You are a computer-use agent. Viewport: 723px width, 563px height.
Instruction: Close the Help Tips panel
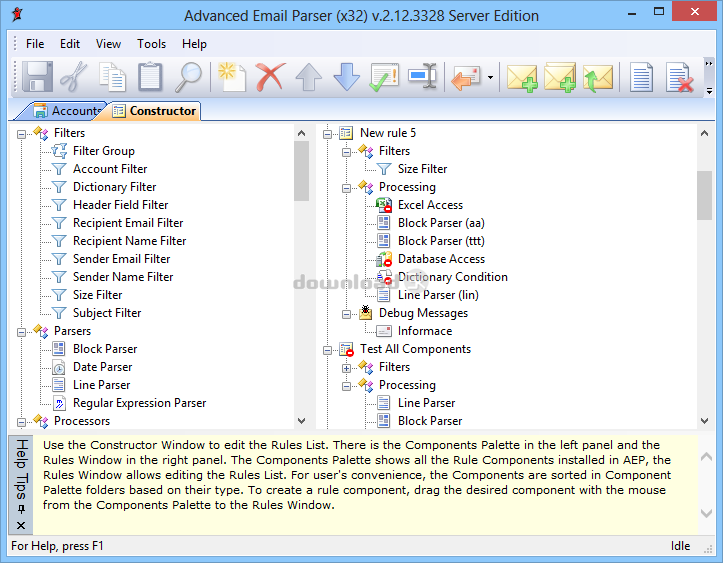(x=21, y=525)
